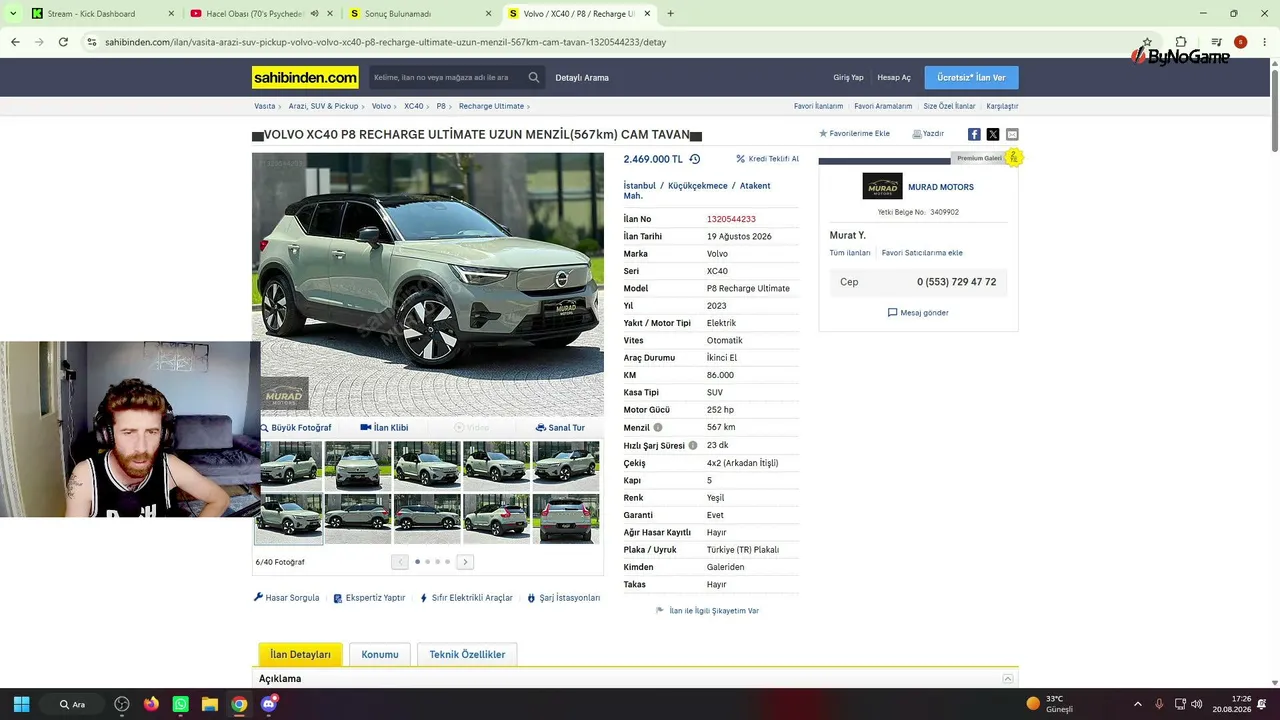Show next photo thumbnails with right arrow
Screen dimensions: 1280x720
coord(465,562)
